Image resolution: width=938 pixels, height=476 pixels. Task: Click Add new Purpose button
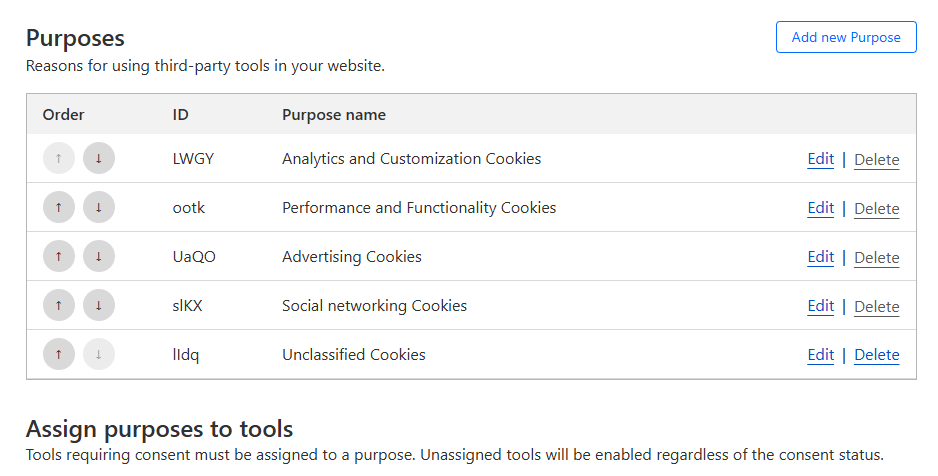tap(846, 37)
